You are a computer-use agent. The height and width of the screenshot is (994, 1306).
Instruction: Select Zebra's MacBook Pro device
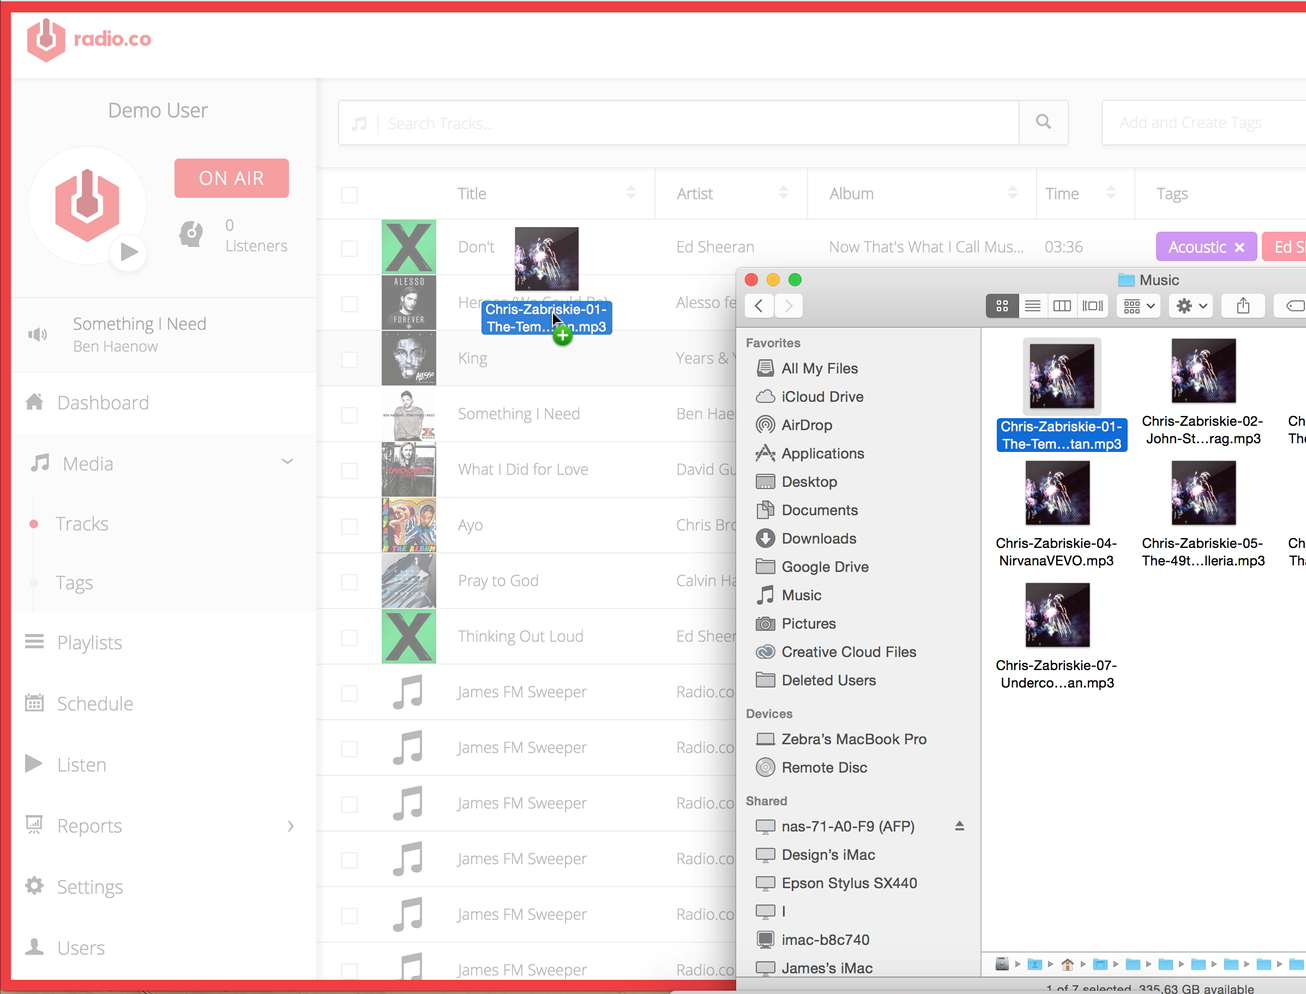(854, 739)
